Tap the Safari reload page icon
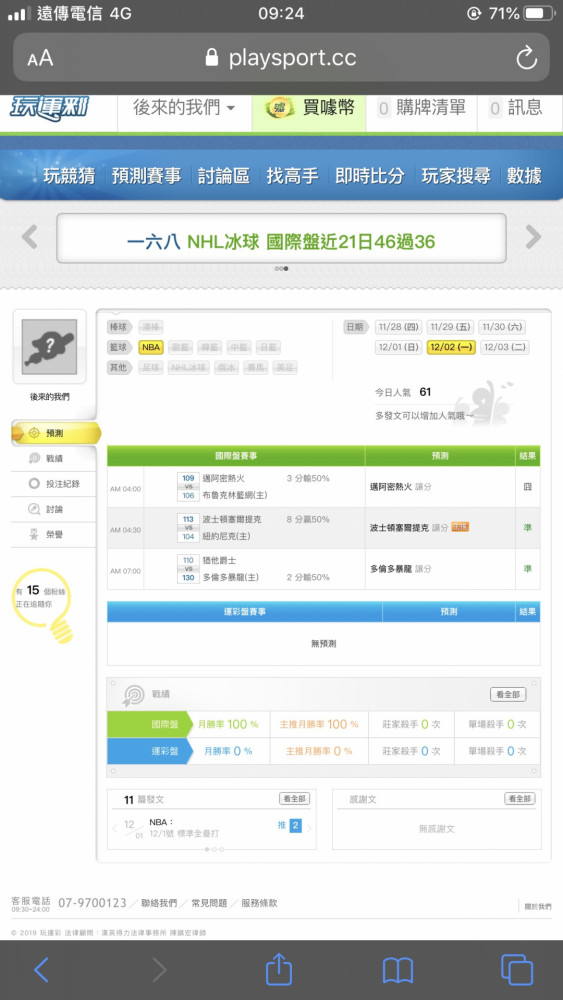Screen dimensions: 563x1000 [x=527, y=59]
